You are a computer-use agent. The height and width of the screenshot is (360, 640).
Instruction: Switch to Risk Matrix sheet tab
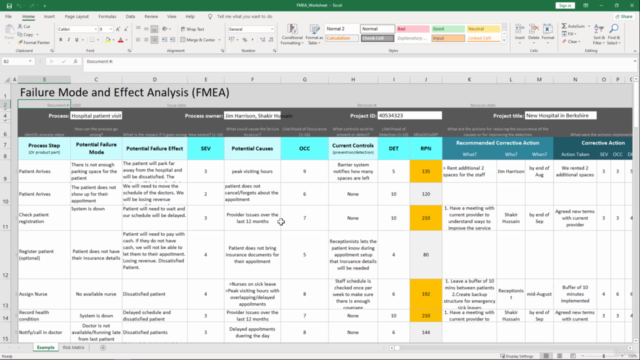click(73, 348)
